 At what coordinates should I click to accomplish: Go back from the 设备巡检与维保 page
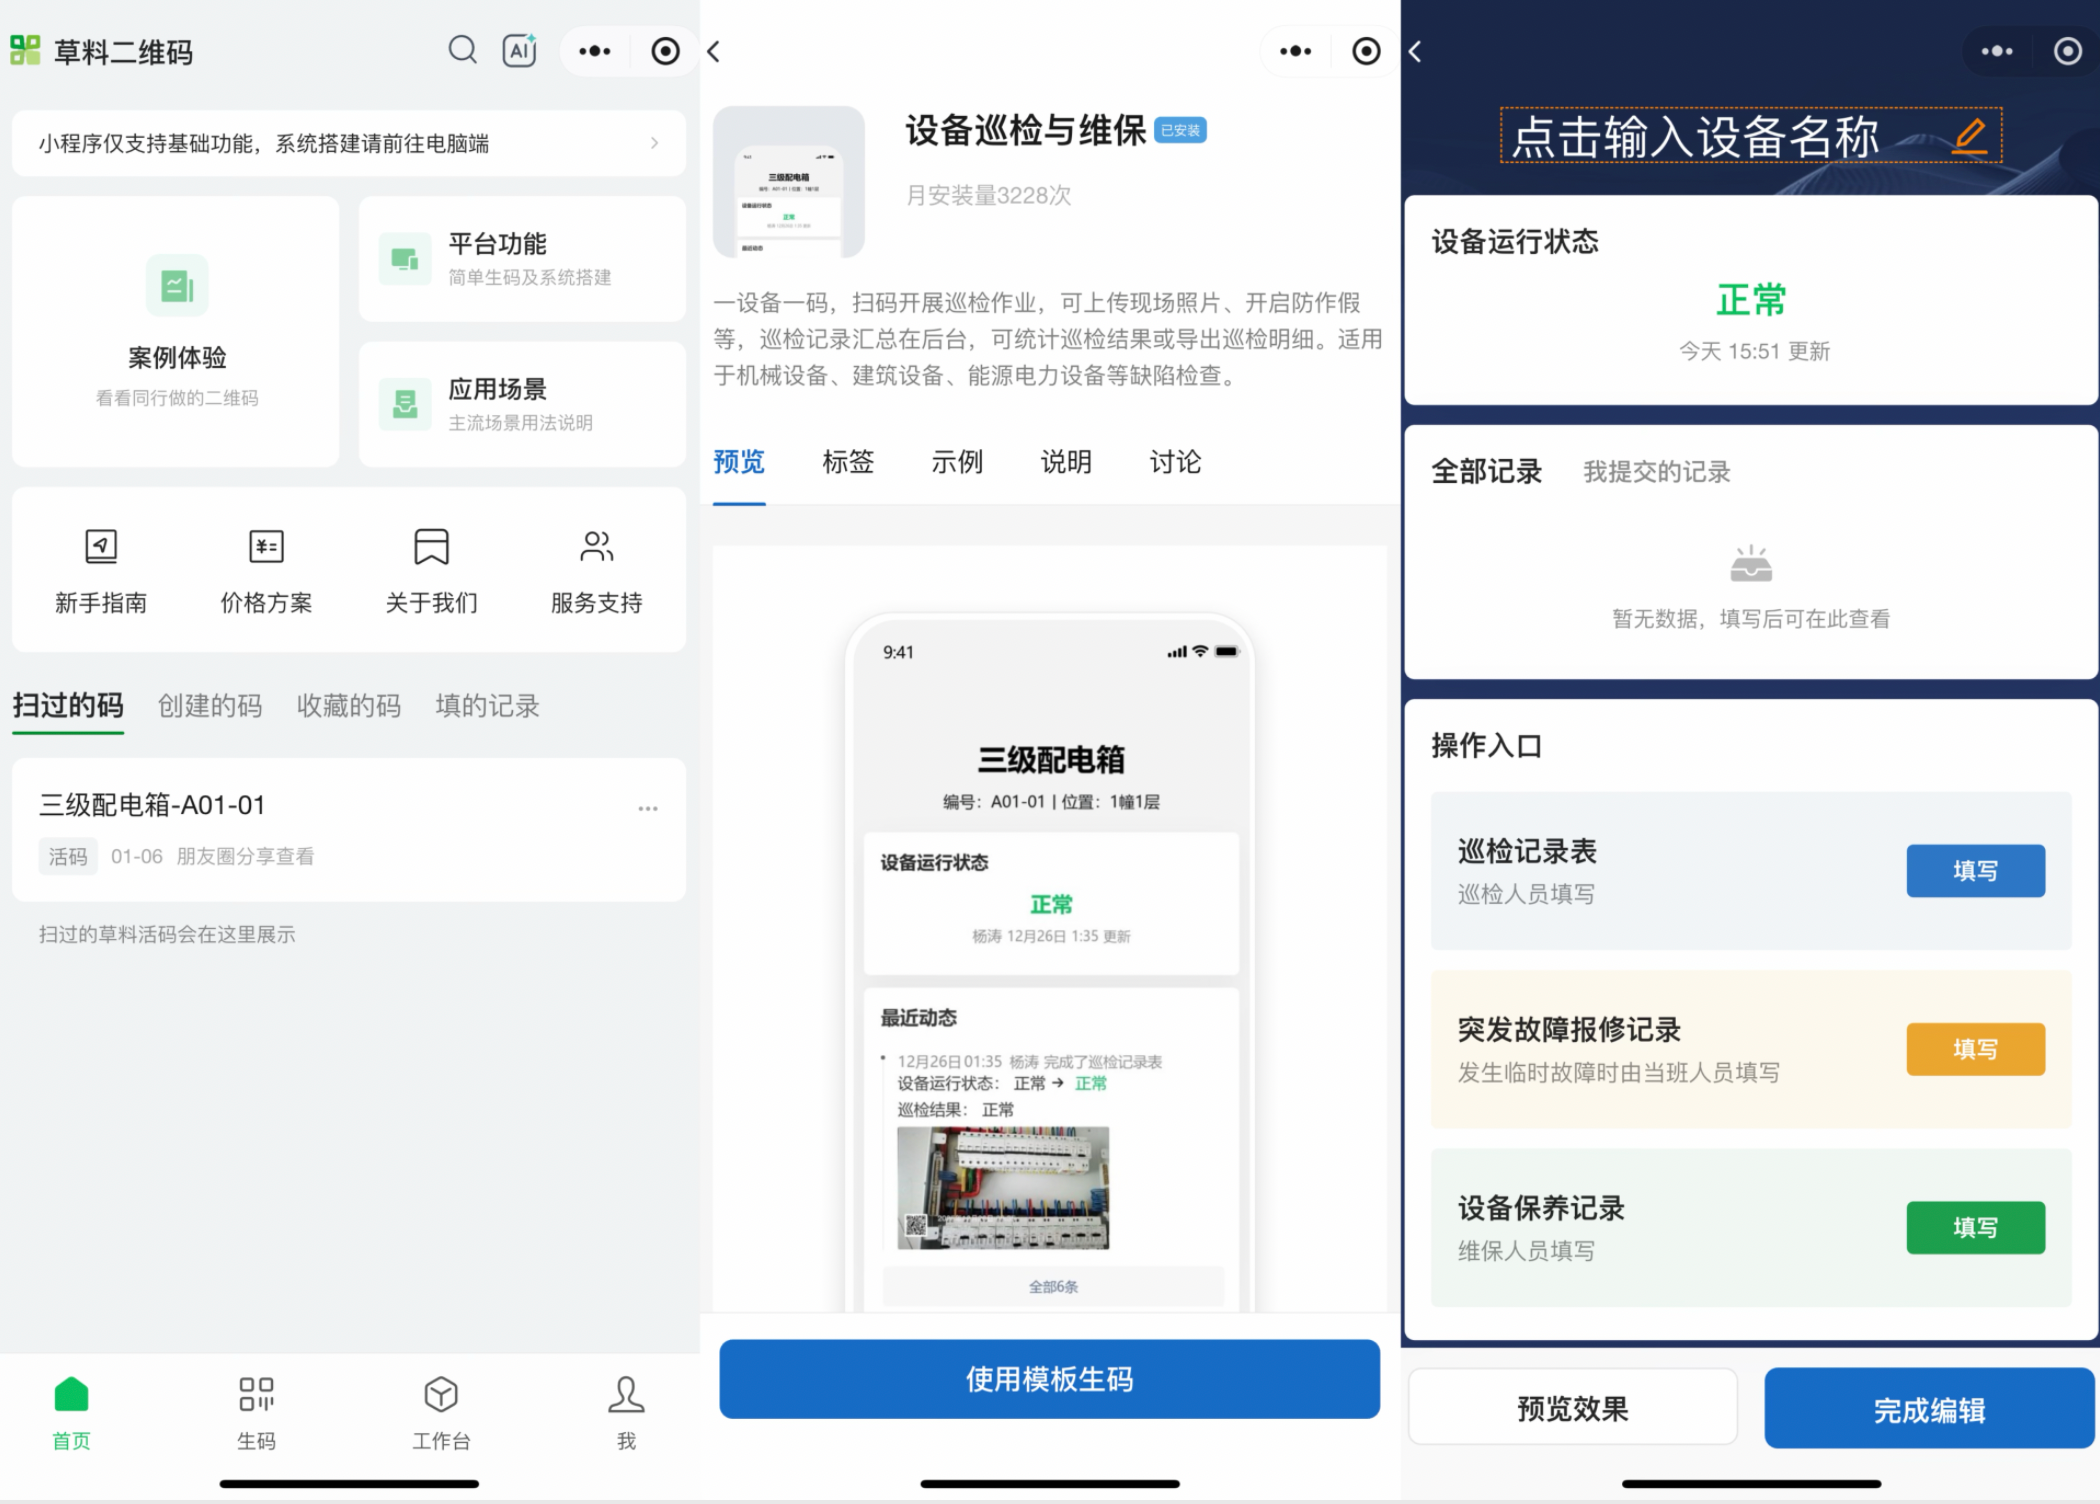[x=714, y=52]
